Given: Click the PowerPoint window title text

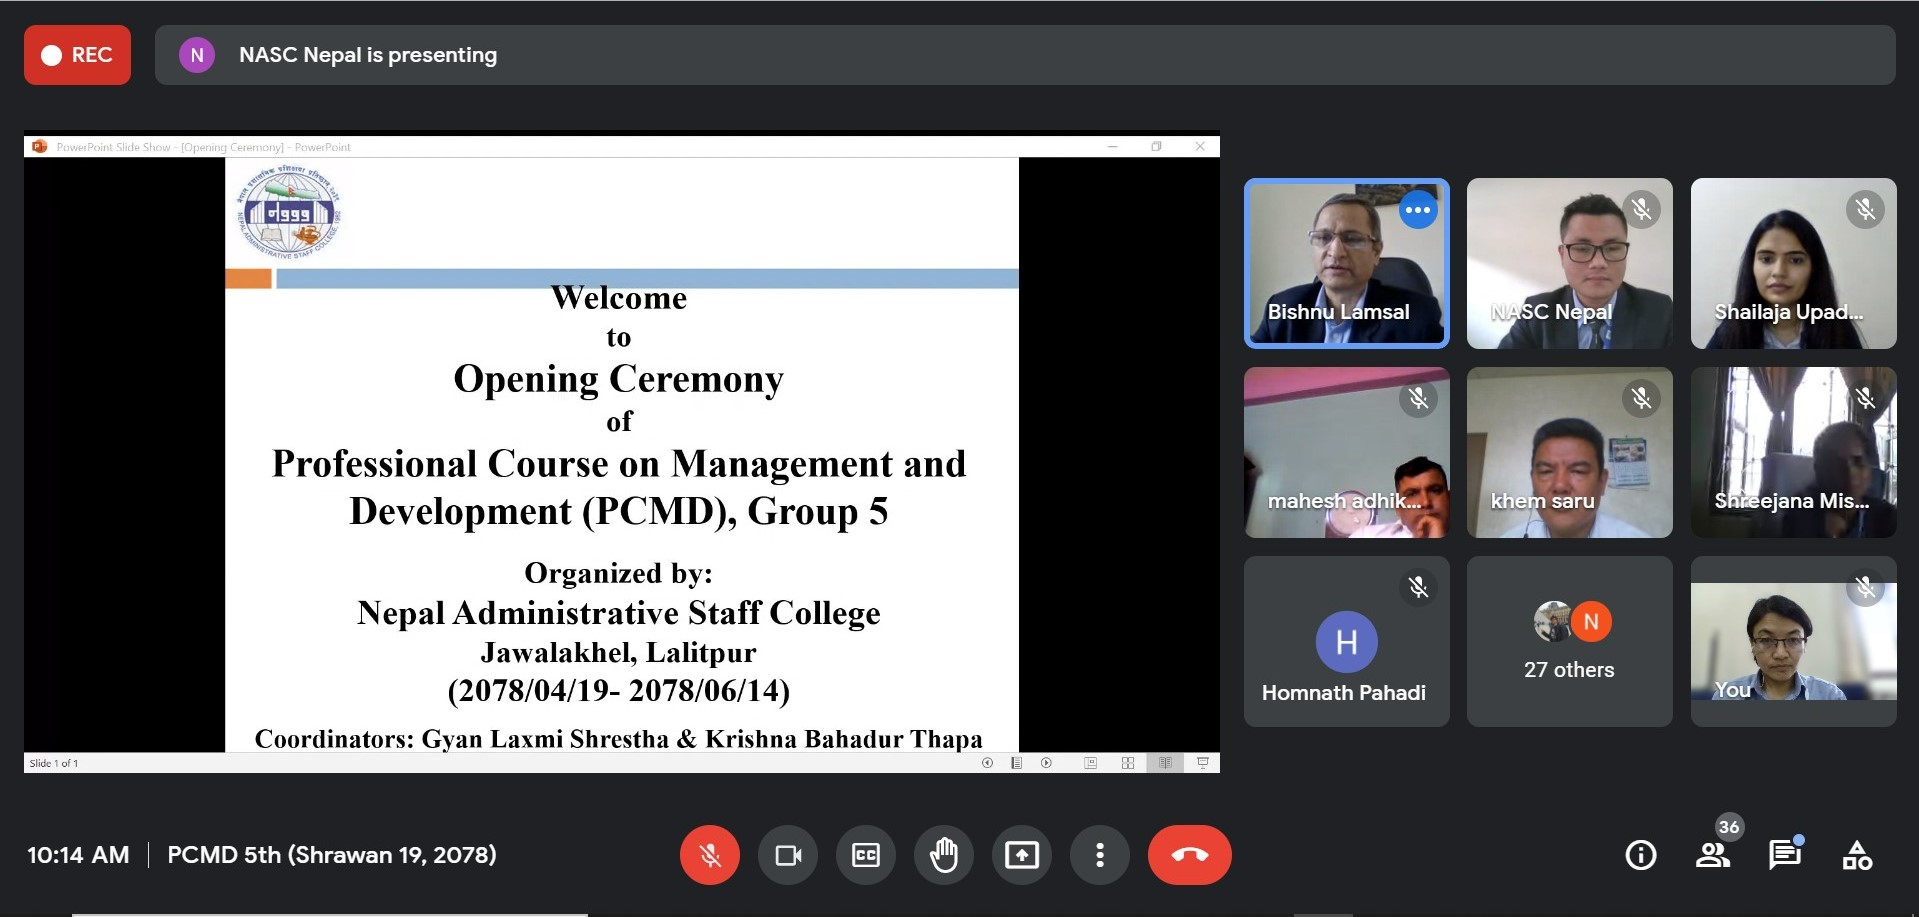Looking at the screenshot, I should [x=203, y=147].
